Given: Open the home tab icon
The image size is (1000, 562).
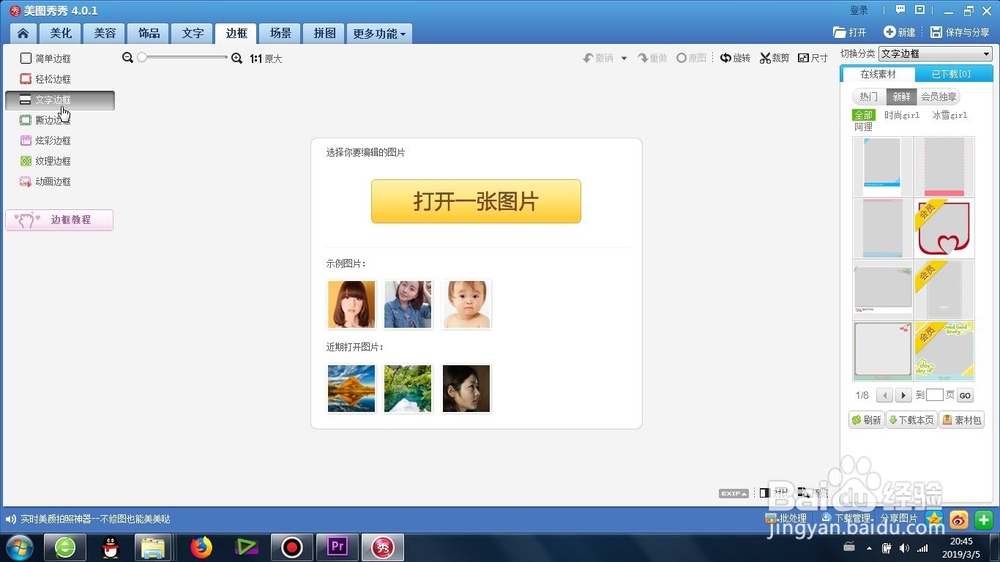Looking at the screenshot, I should [x=23, y=33].
